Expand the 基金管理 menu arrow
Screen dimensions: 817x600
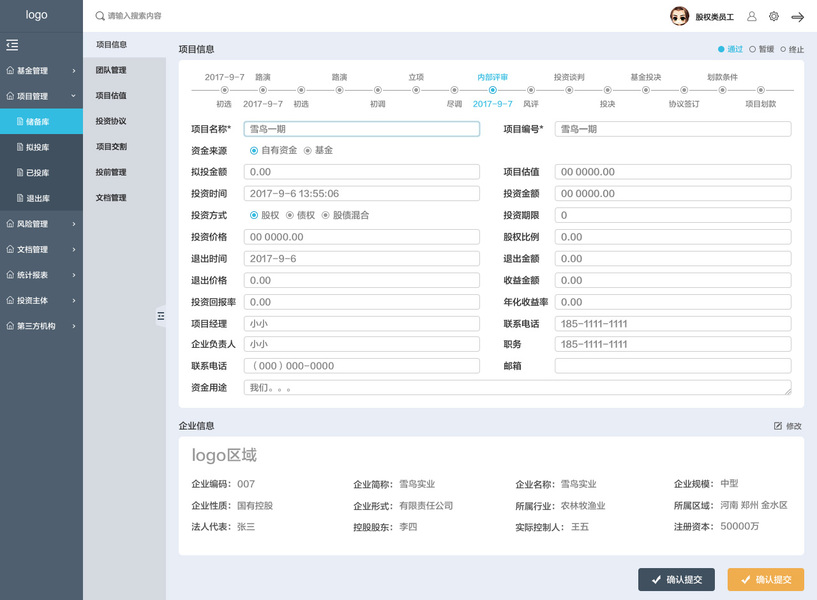point(73,71)
